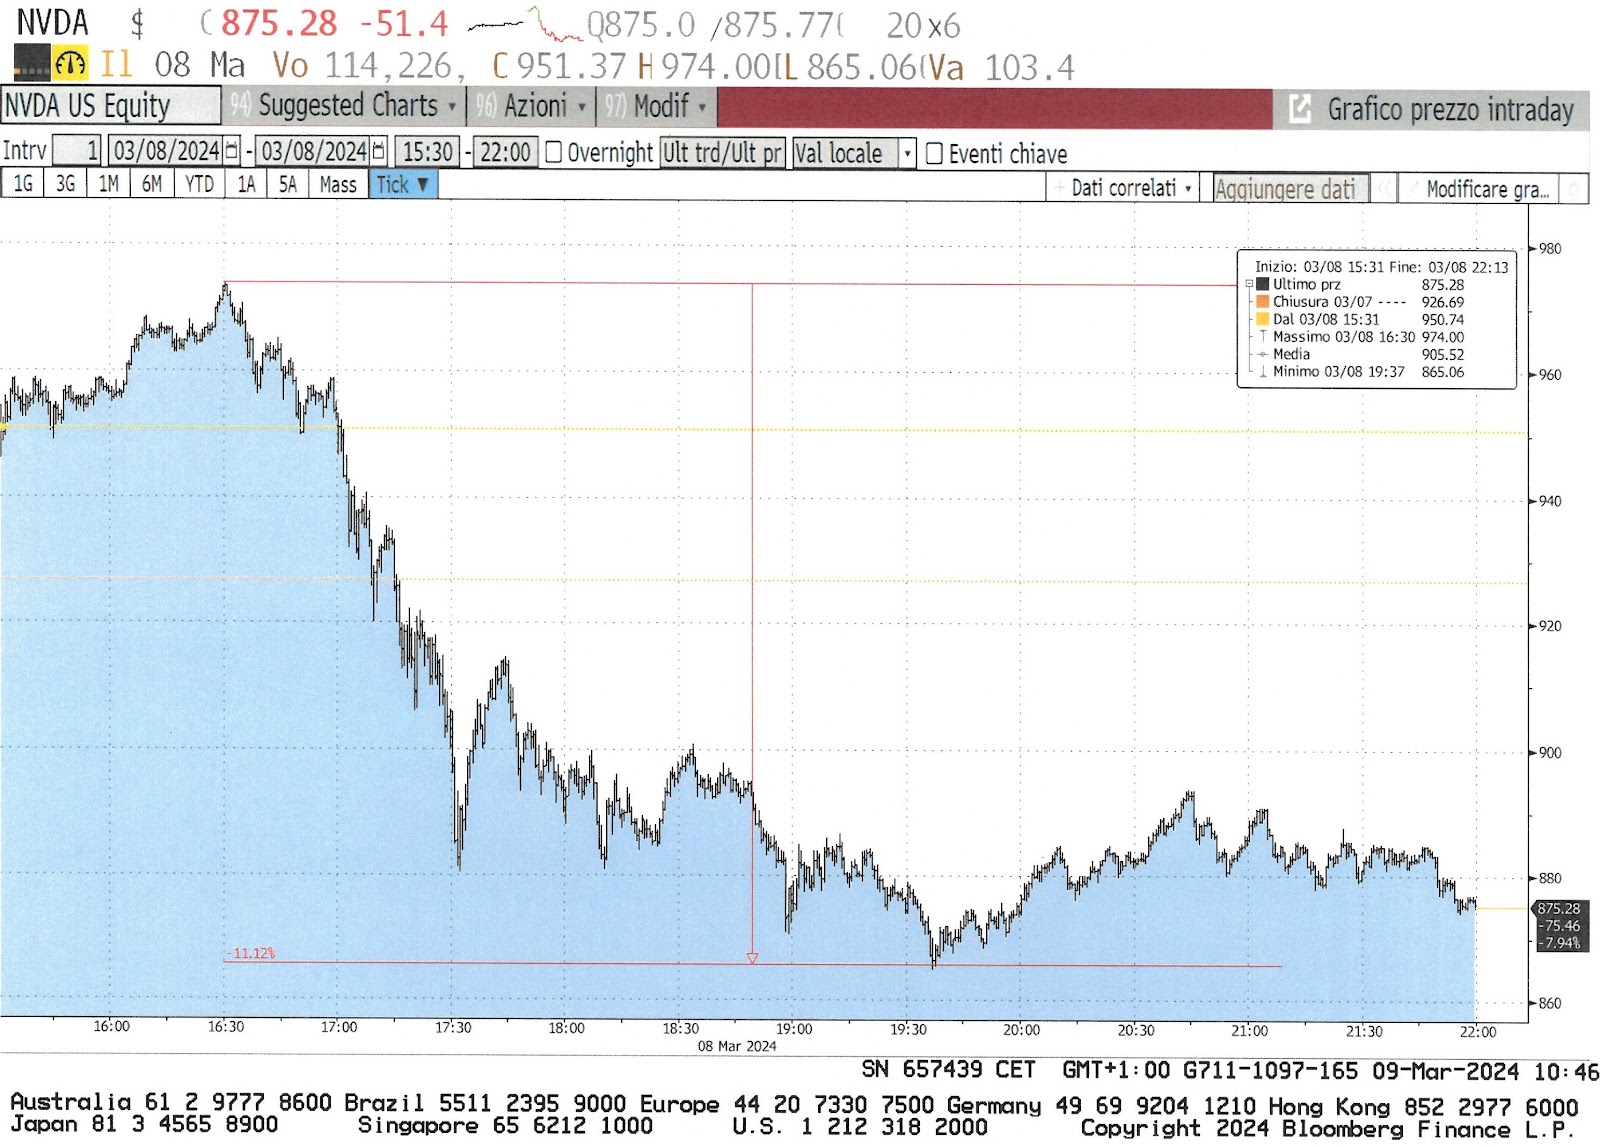Viewport: 1600px width, 1147px height.
Task: Select the 3G time range tab
Action: point(65,184)
